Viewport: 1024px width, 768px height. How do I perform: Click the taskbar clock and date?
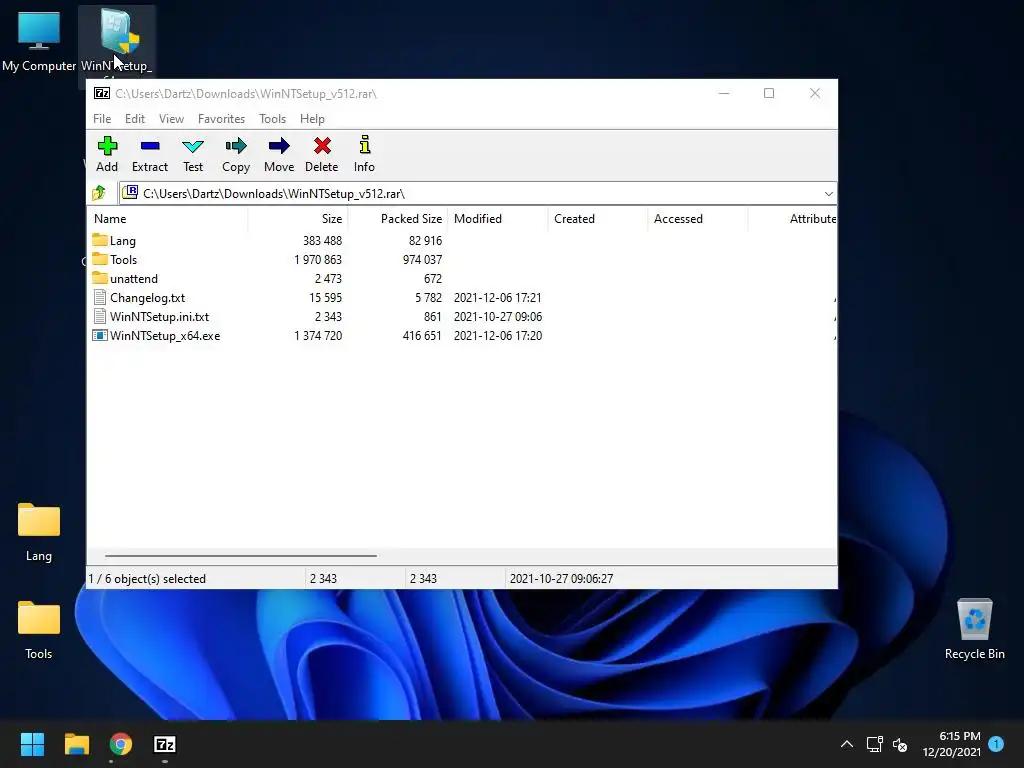[x=952, y=744]
